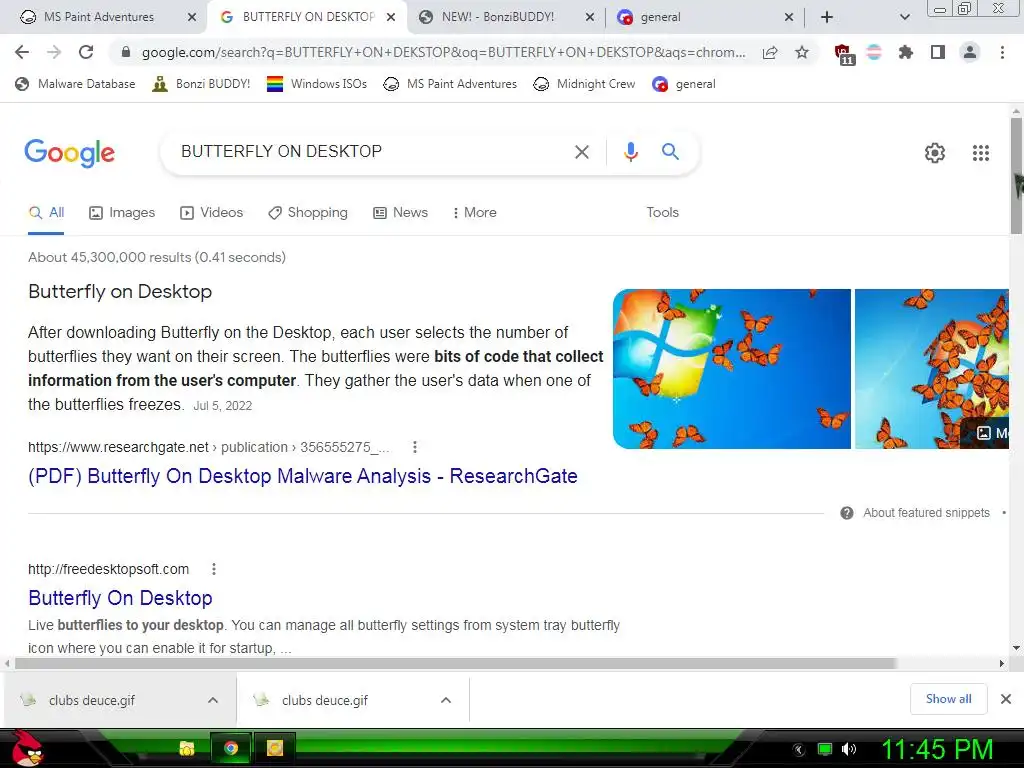Click the vertical scrollbar thumb
Viewport: 1024px width, 768px height.
click(1016, 175)
